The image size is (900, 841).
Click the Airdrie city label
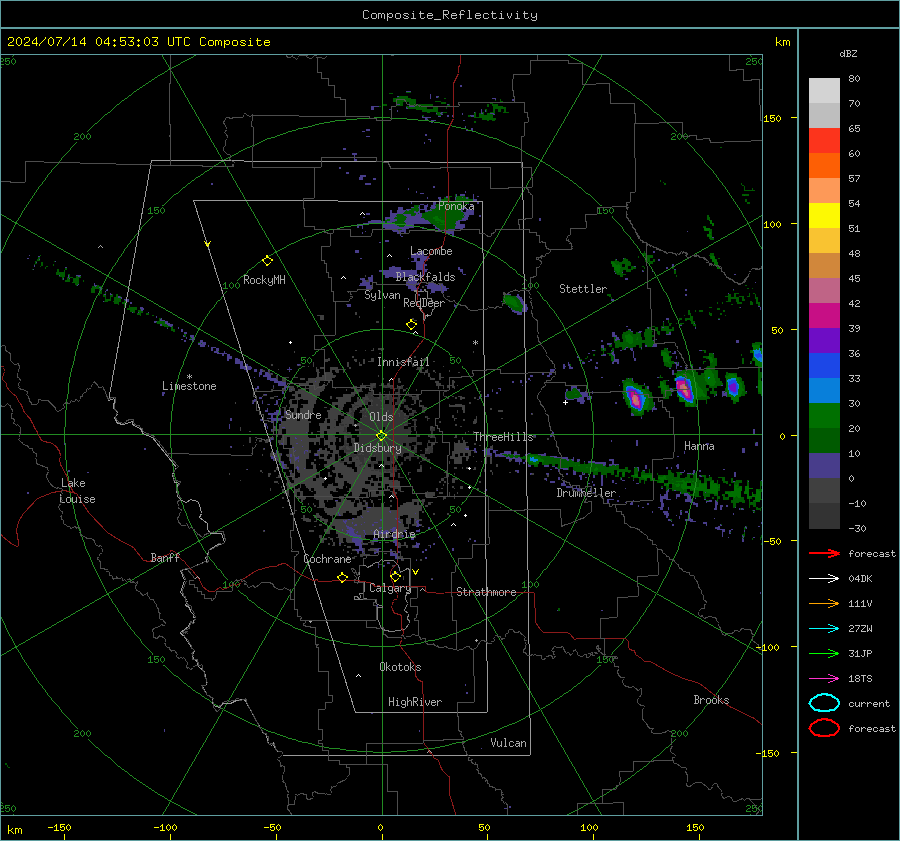394,534
